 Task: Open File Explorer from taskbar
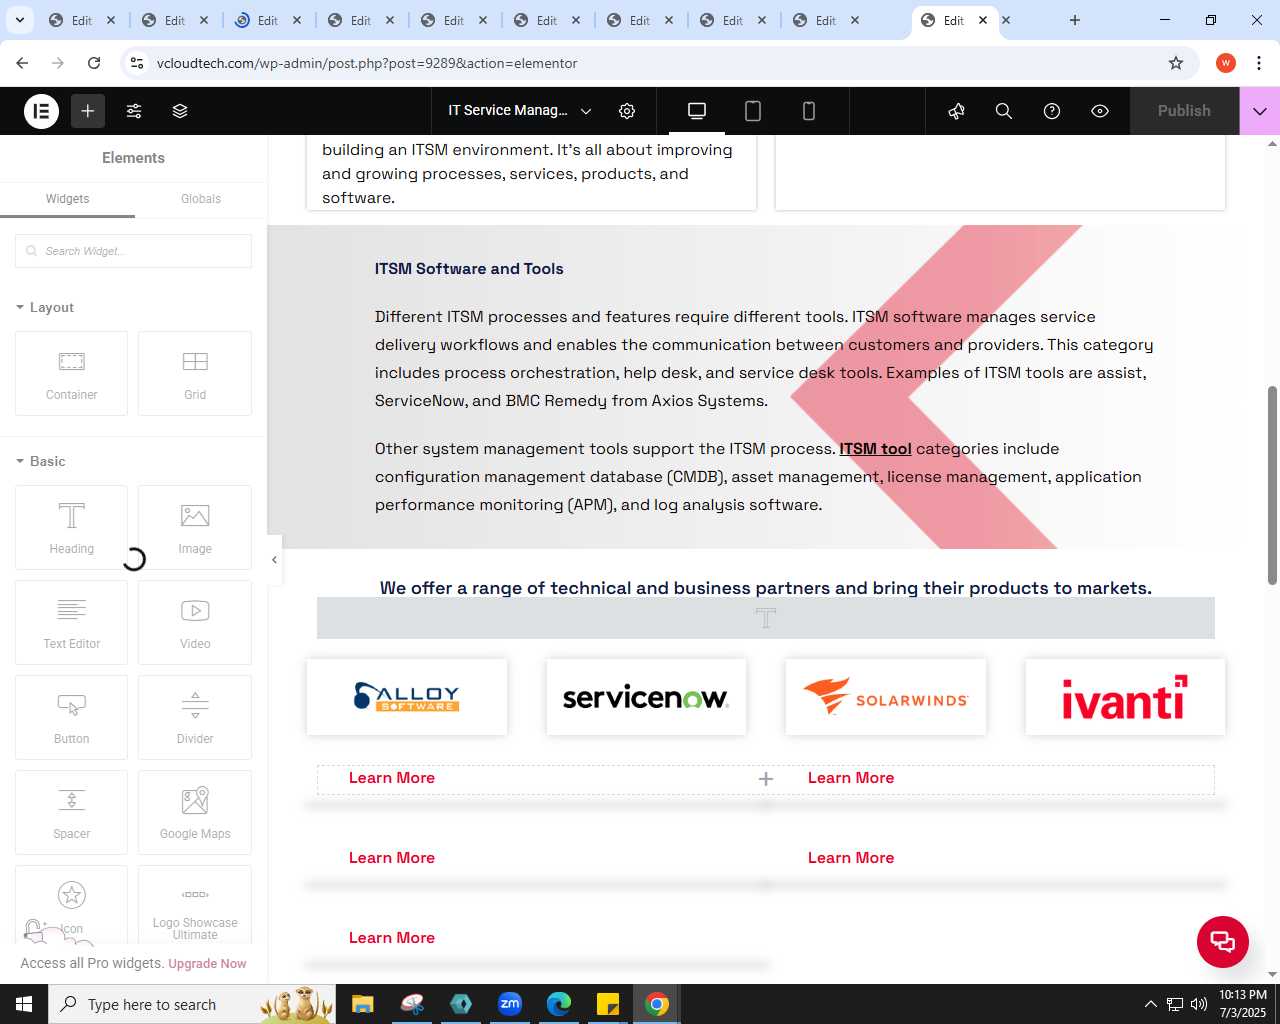click(x=362, y=1004)
